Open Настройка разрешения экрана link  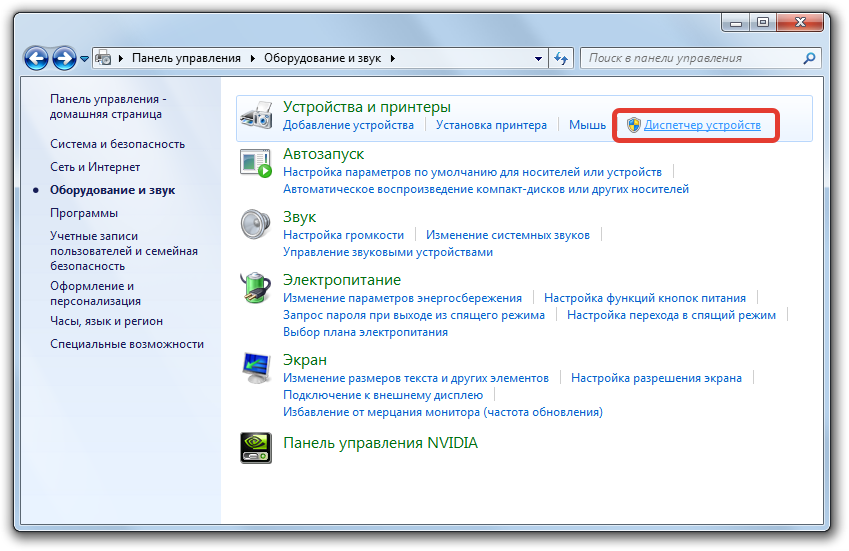(x=656, y=378)
